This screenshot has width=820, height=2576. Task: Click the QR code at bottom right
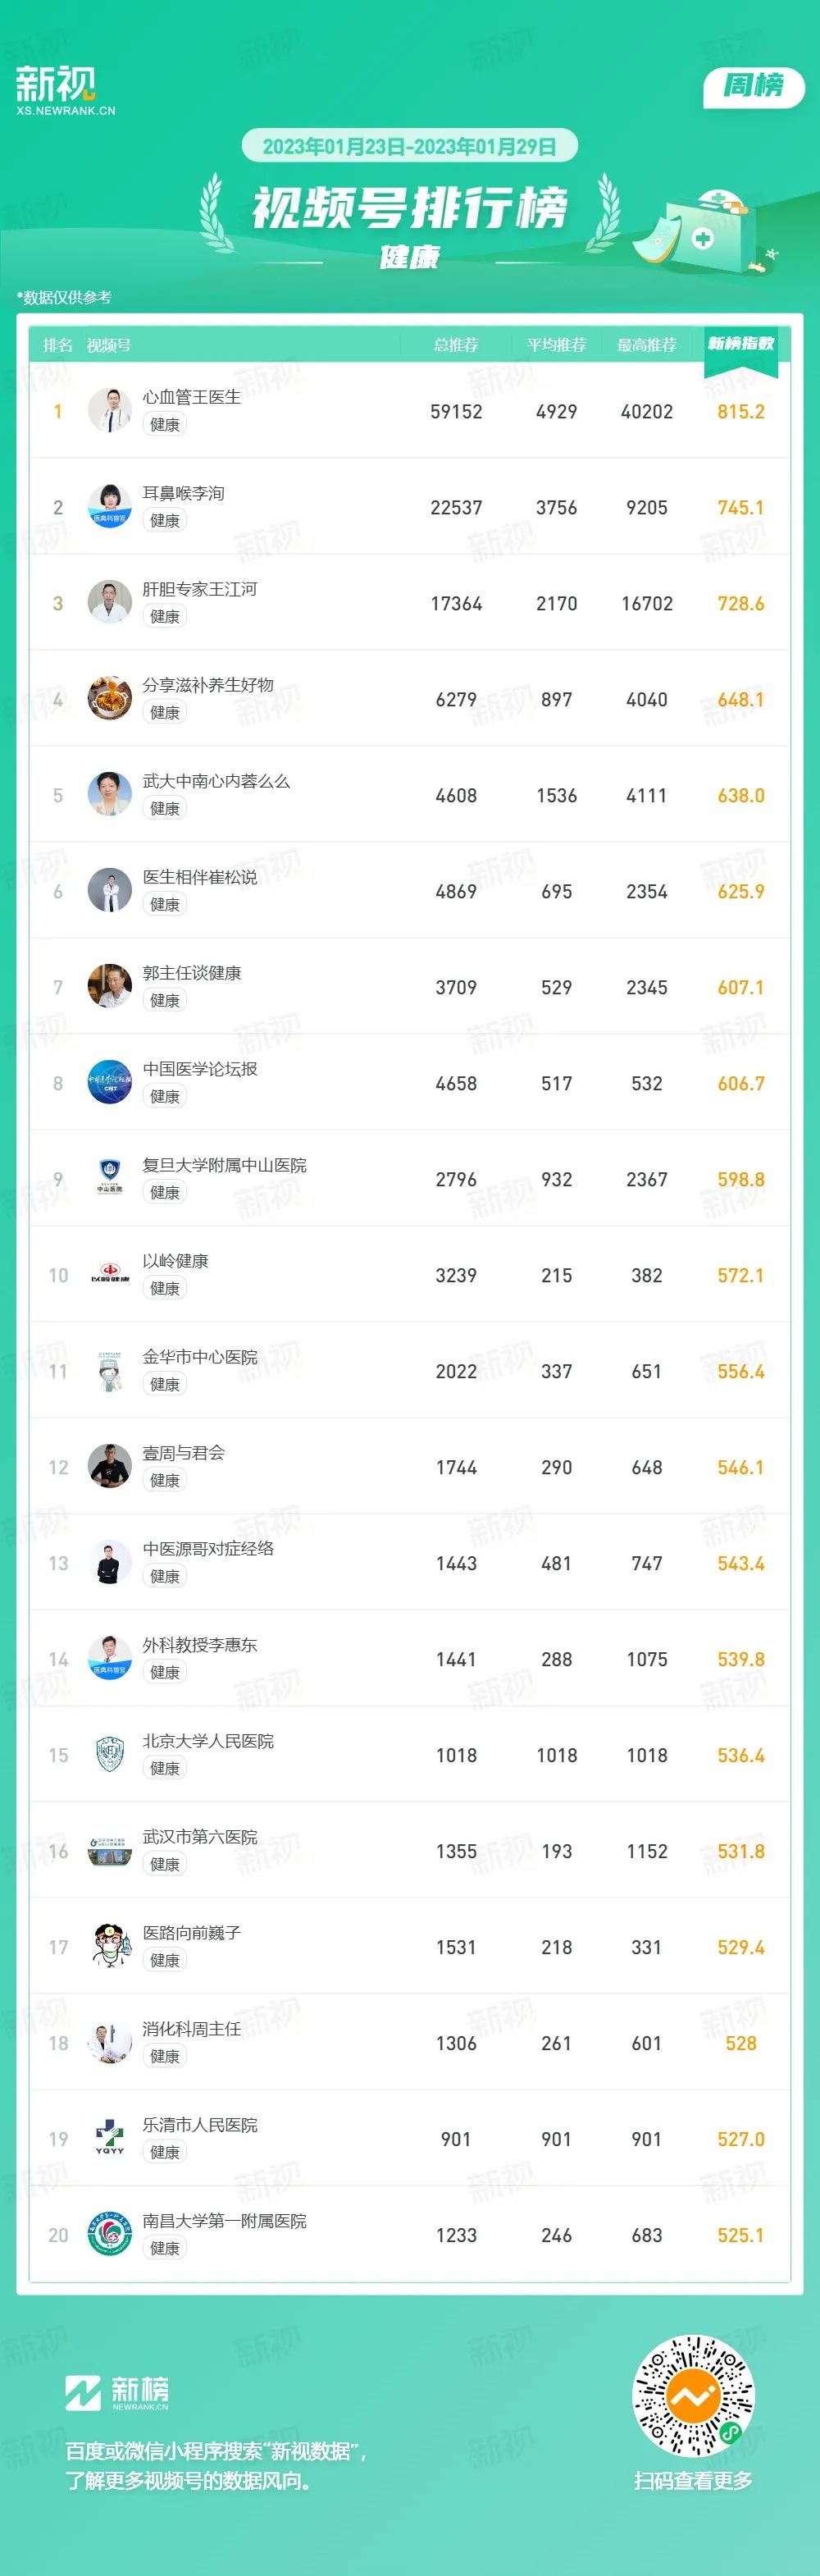point(693,2396)
